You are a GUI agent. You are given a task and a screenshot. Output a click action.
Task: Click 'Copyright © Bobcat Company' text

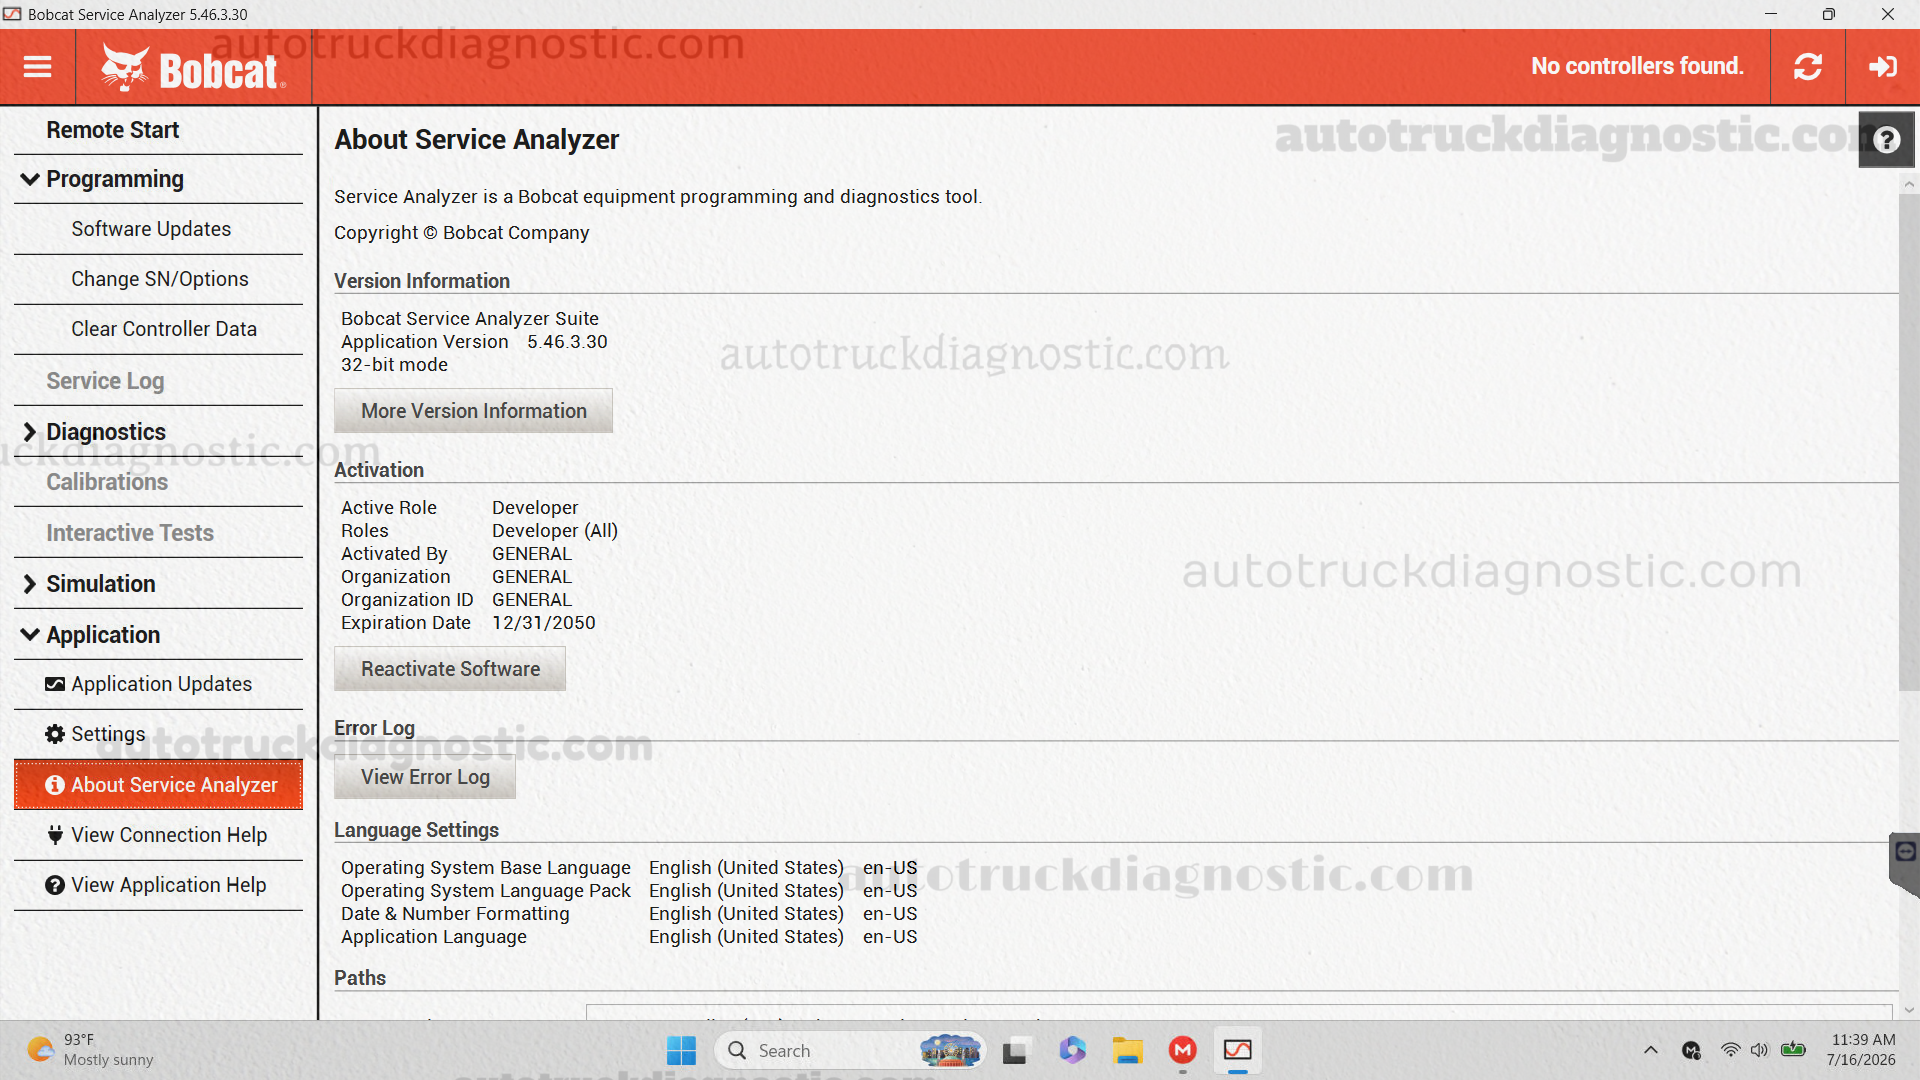pyautogui.click(x=461, y=233)
